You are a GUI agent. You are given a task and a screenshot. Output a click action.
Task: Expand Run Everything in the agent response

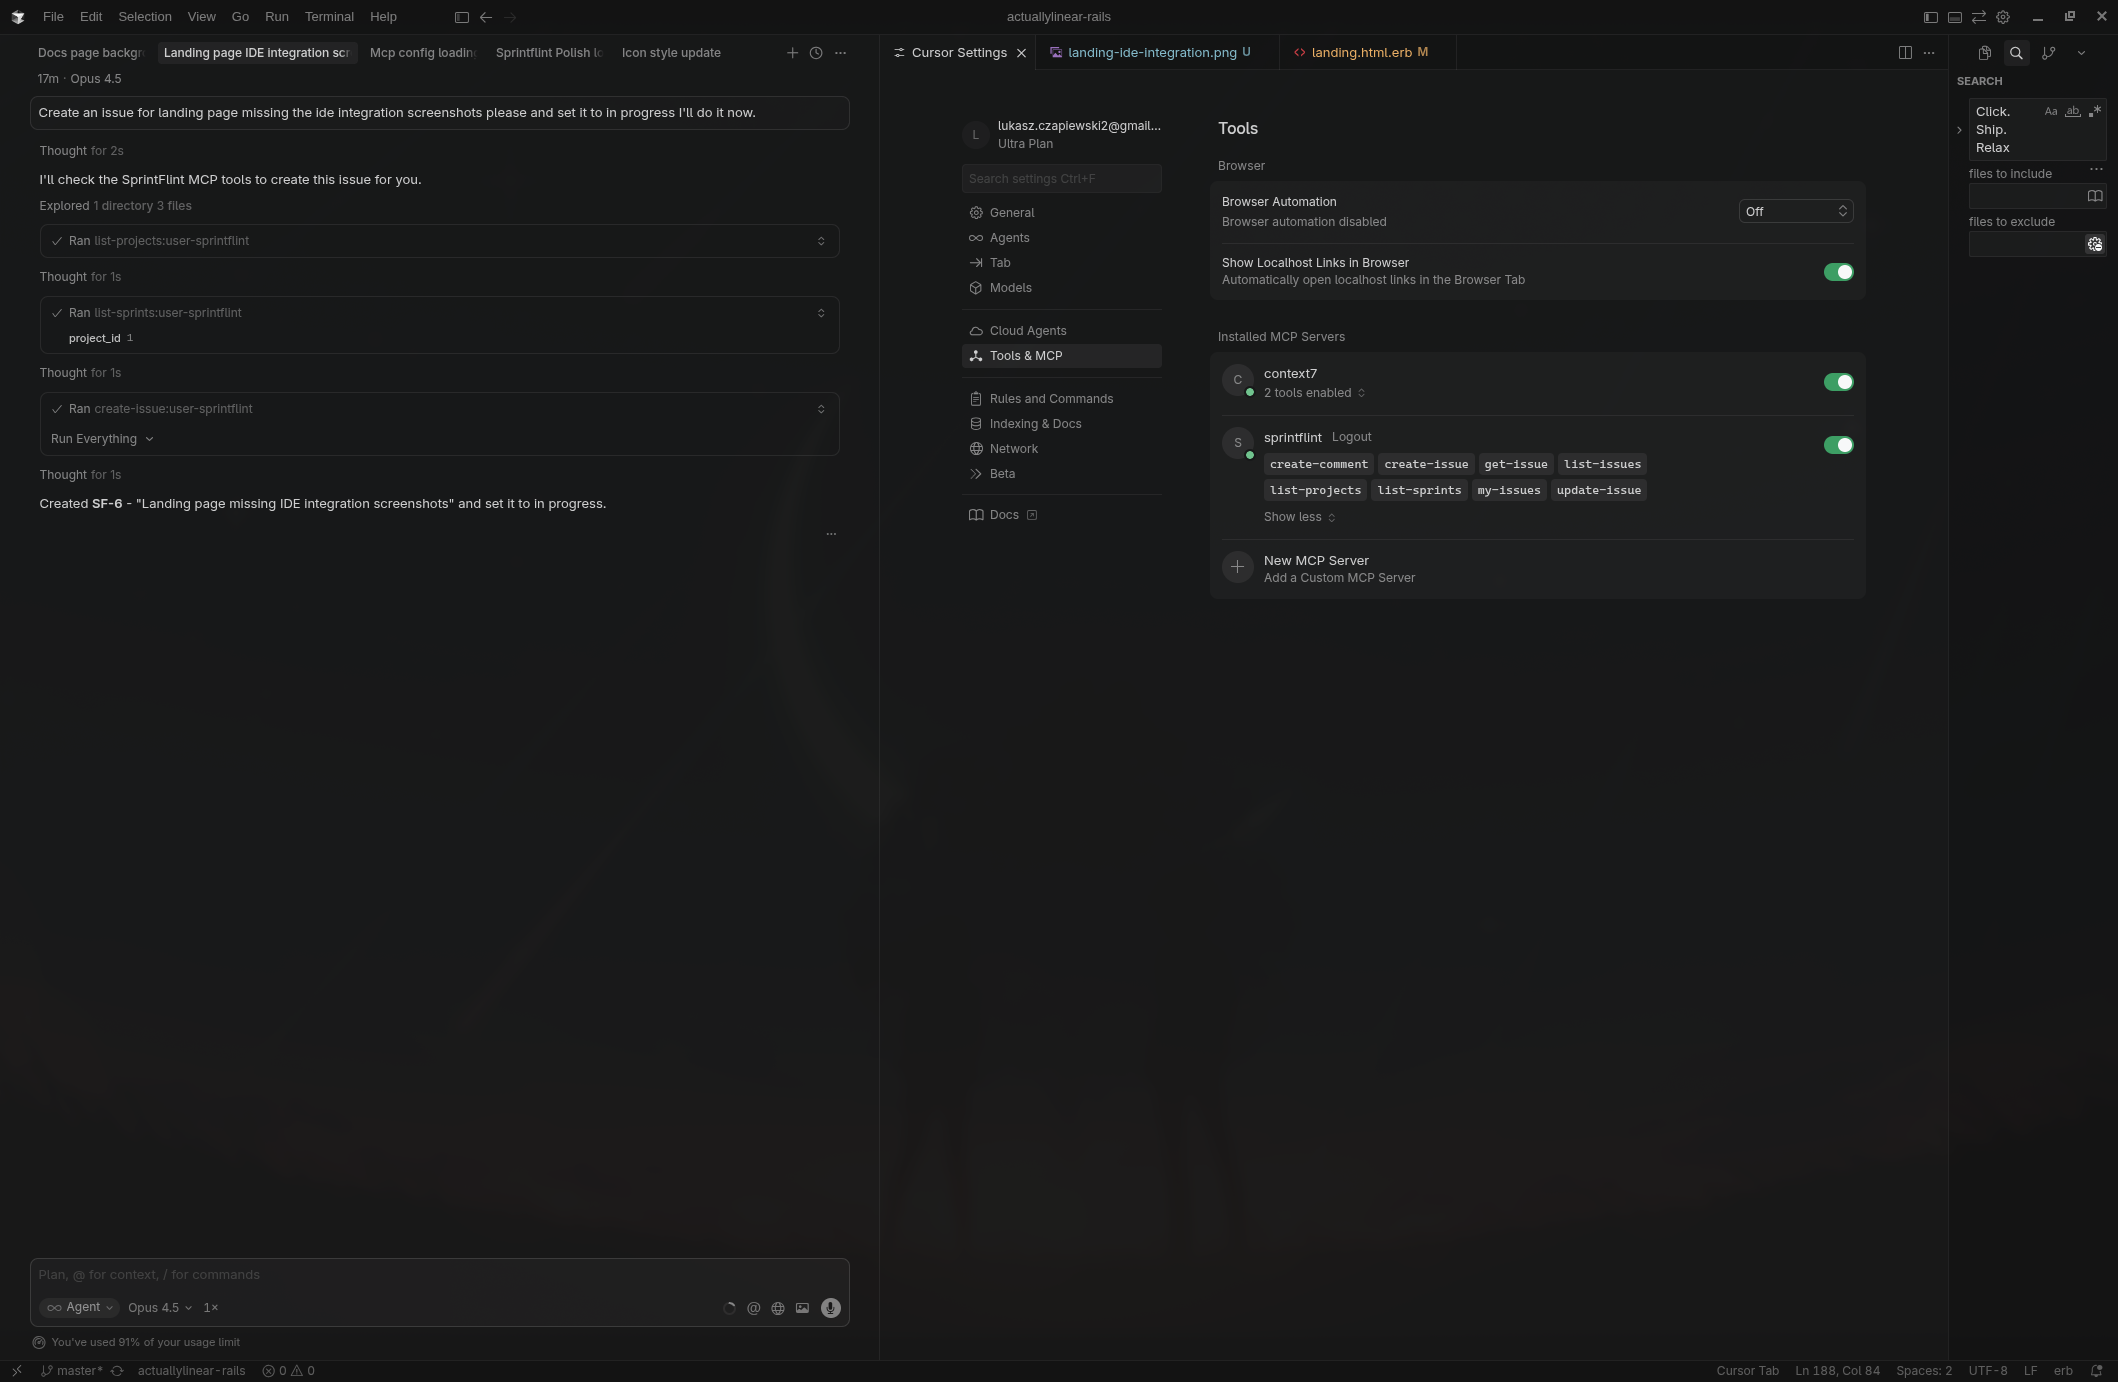coord(100,438)
